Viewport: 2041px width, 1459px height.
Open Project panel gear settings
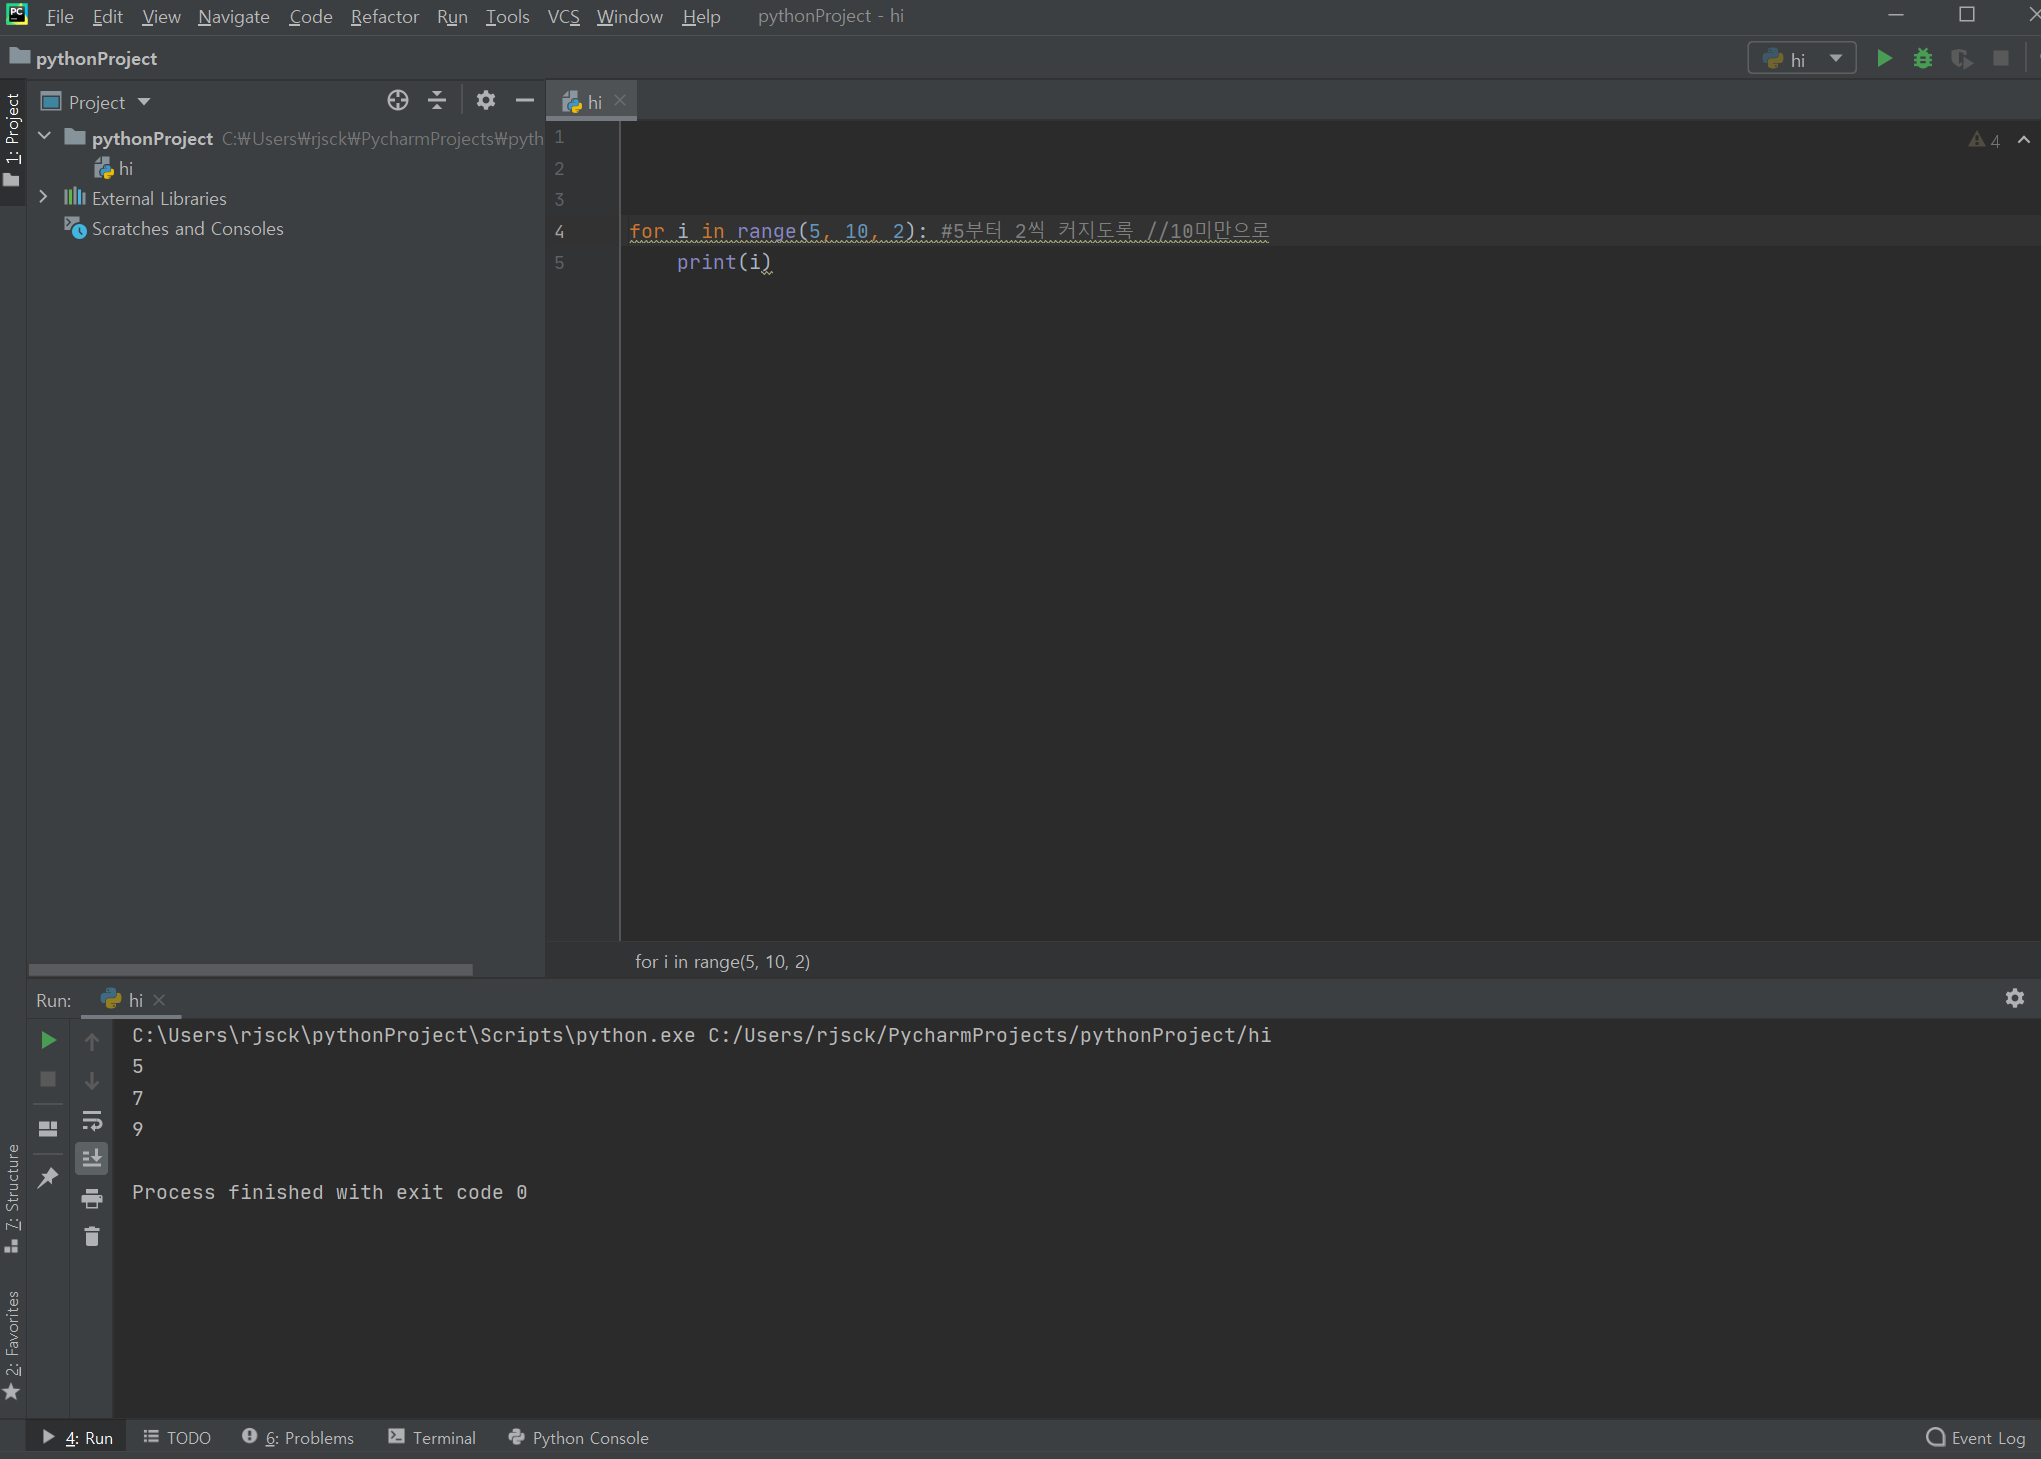[486, 101]
